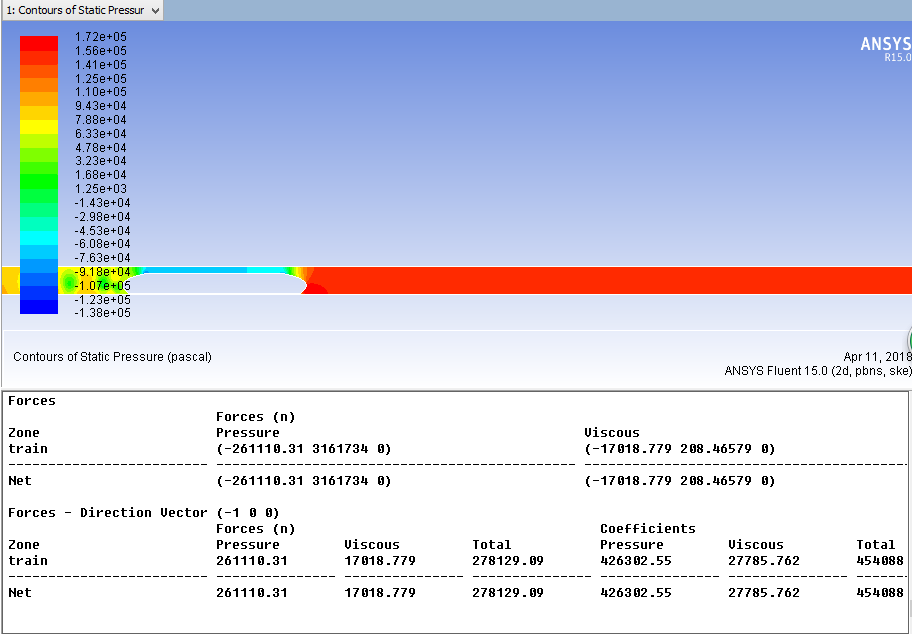
Task: Select the train row viscous vector (-17018.779 208.46579 0)
Action: 679,449
